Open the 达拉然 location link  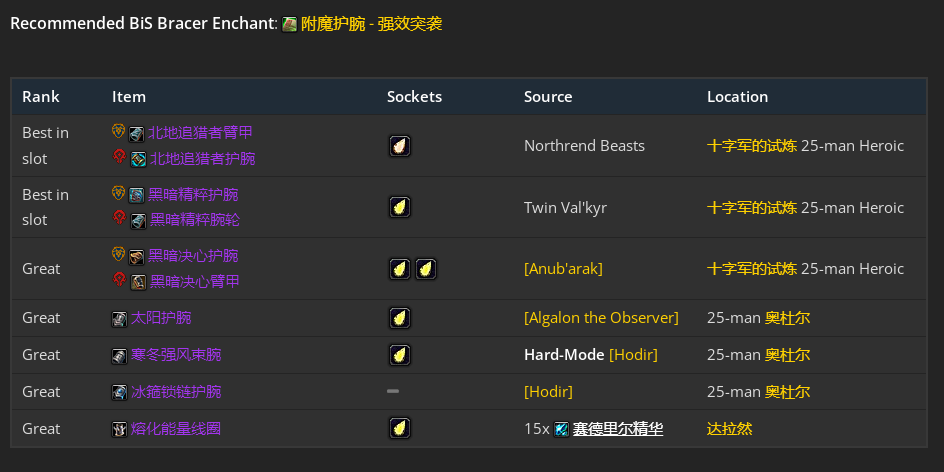click(x=729, y=429)
